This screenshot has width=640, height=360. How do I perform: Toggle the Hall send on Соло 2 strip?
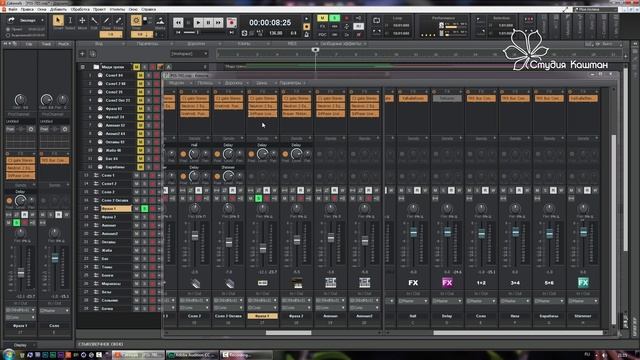tap(183, 154)
